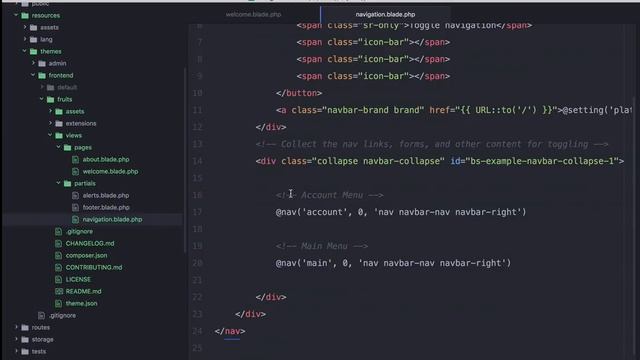Expand the storage folder chevron
Viewport: 640px width, 360px height.
[16, 339]
